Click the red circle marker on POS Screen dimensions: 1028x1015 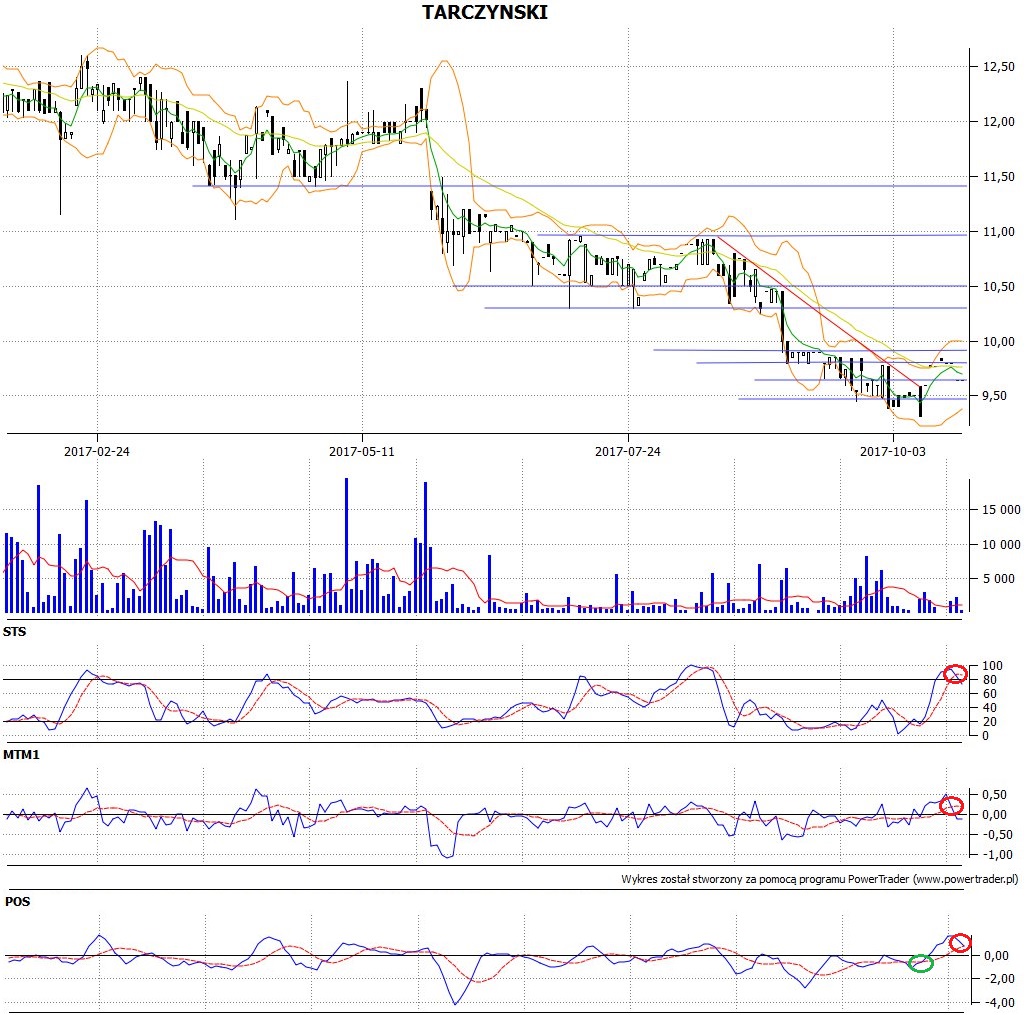(x=960, y=943)
